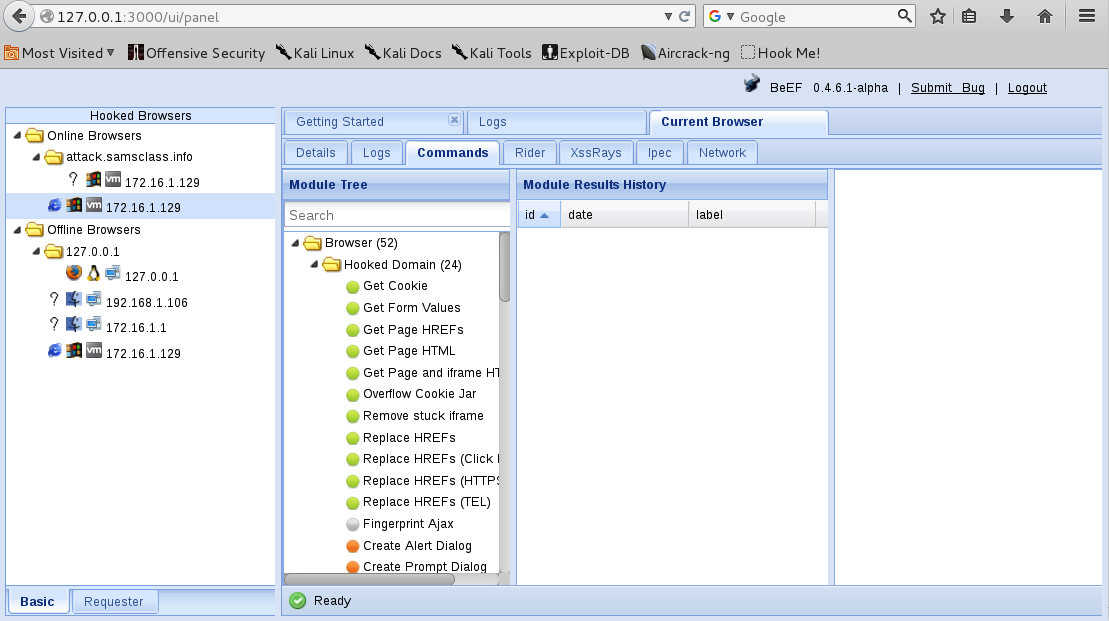The height and width of the screenshot is (621, 1109).
Task: Collapse the Hooked Domain (24) folder
Action: (314, 265)
